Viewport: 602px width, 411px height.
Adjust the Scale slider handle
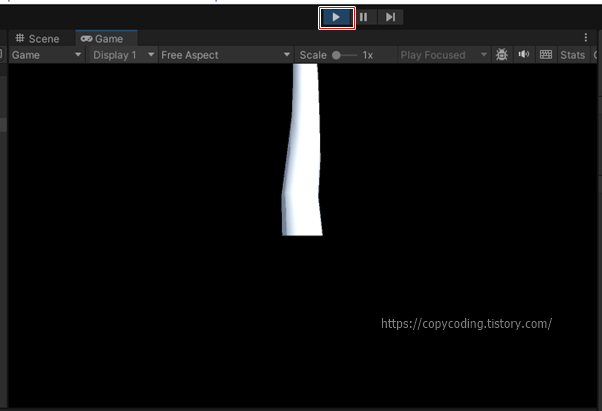coord(336,55)
